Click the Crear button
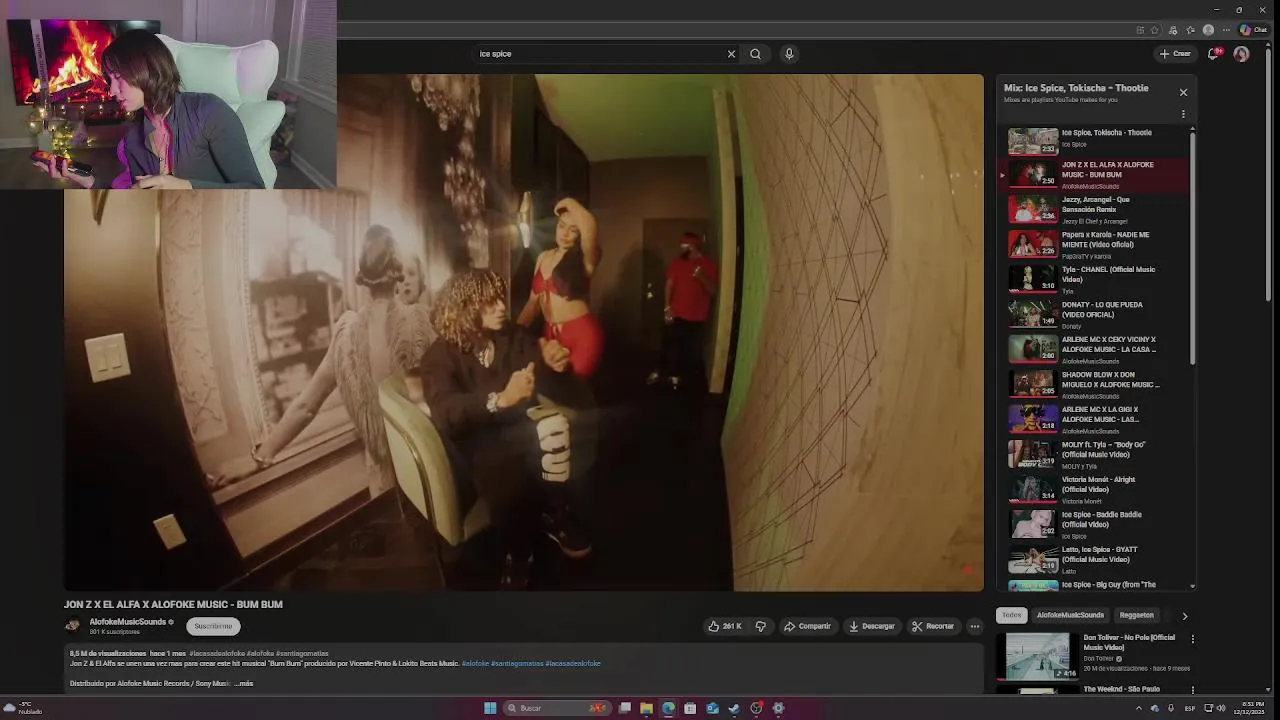Image resolution: width=1280 pixels, height=720 pixels. coord(1175,54)
